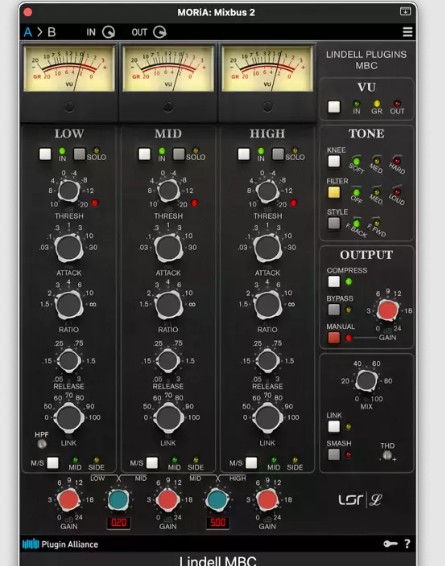Toggle the LINK button under MIX
Viewport: 445px width, 566px height.
pyautogui.click(x=334, y=427)
